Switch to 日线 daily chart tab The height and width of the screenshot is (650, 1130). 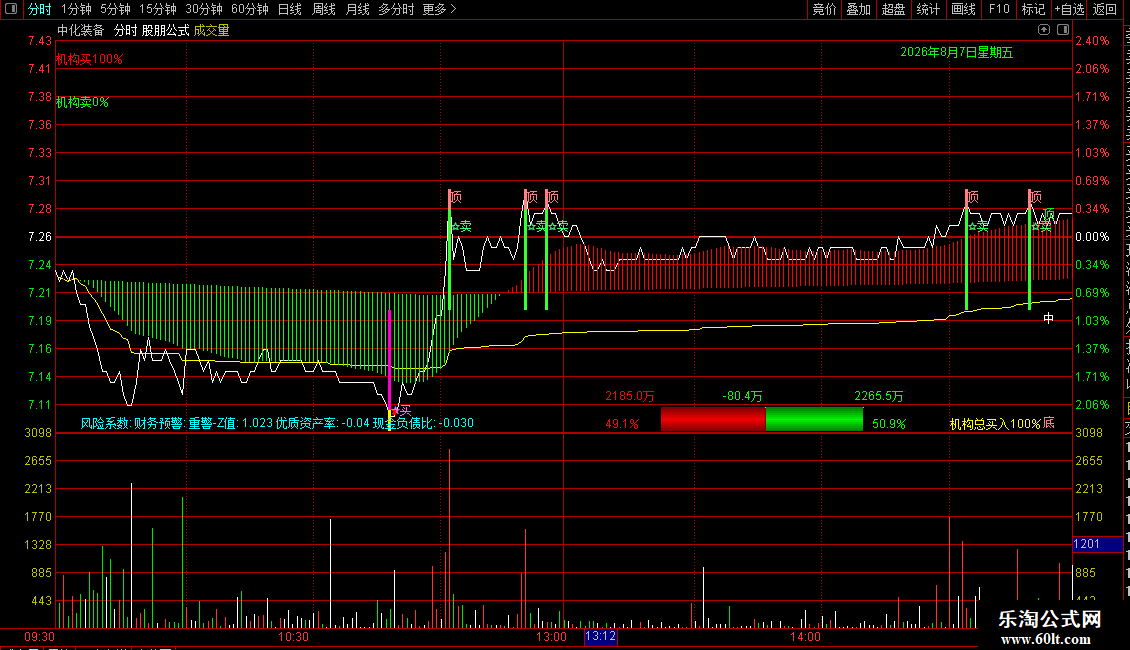click(x=290, y=9)
